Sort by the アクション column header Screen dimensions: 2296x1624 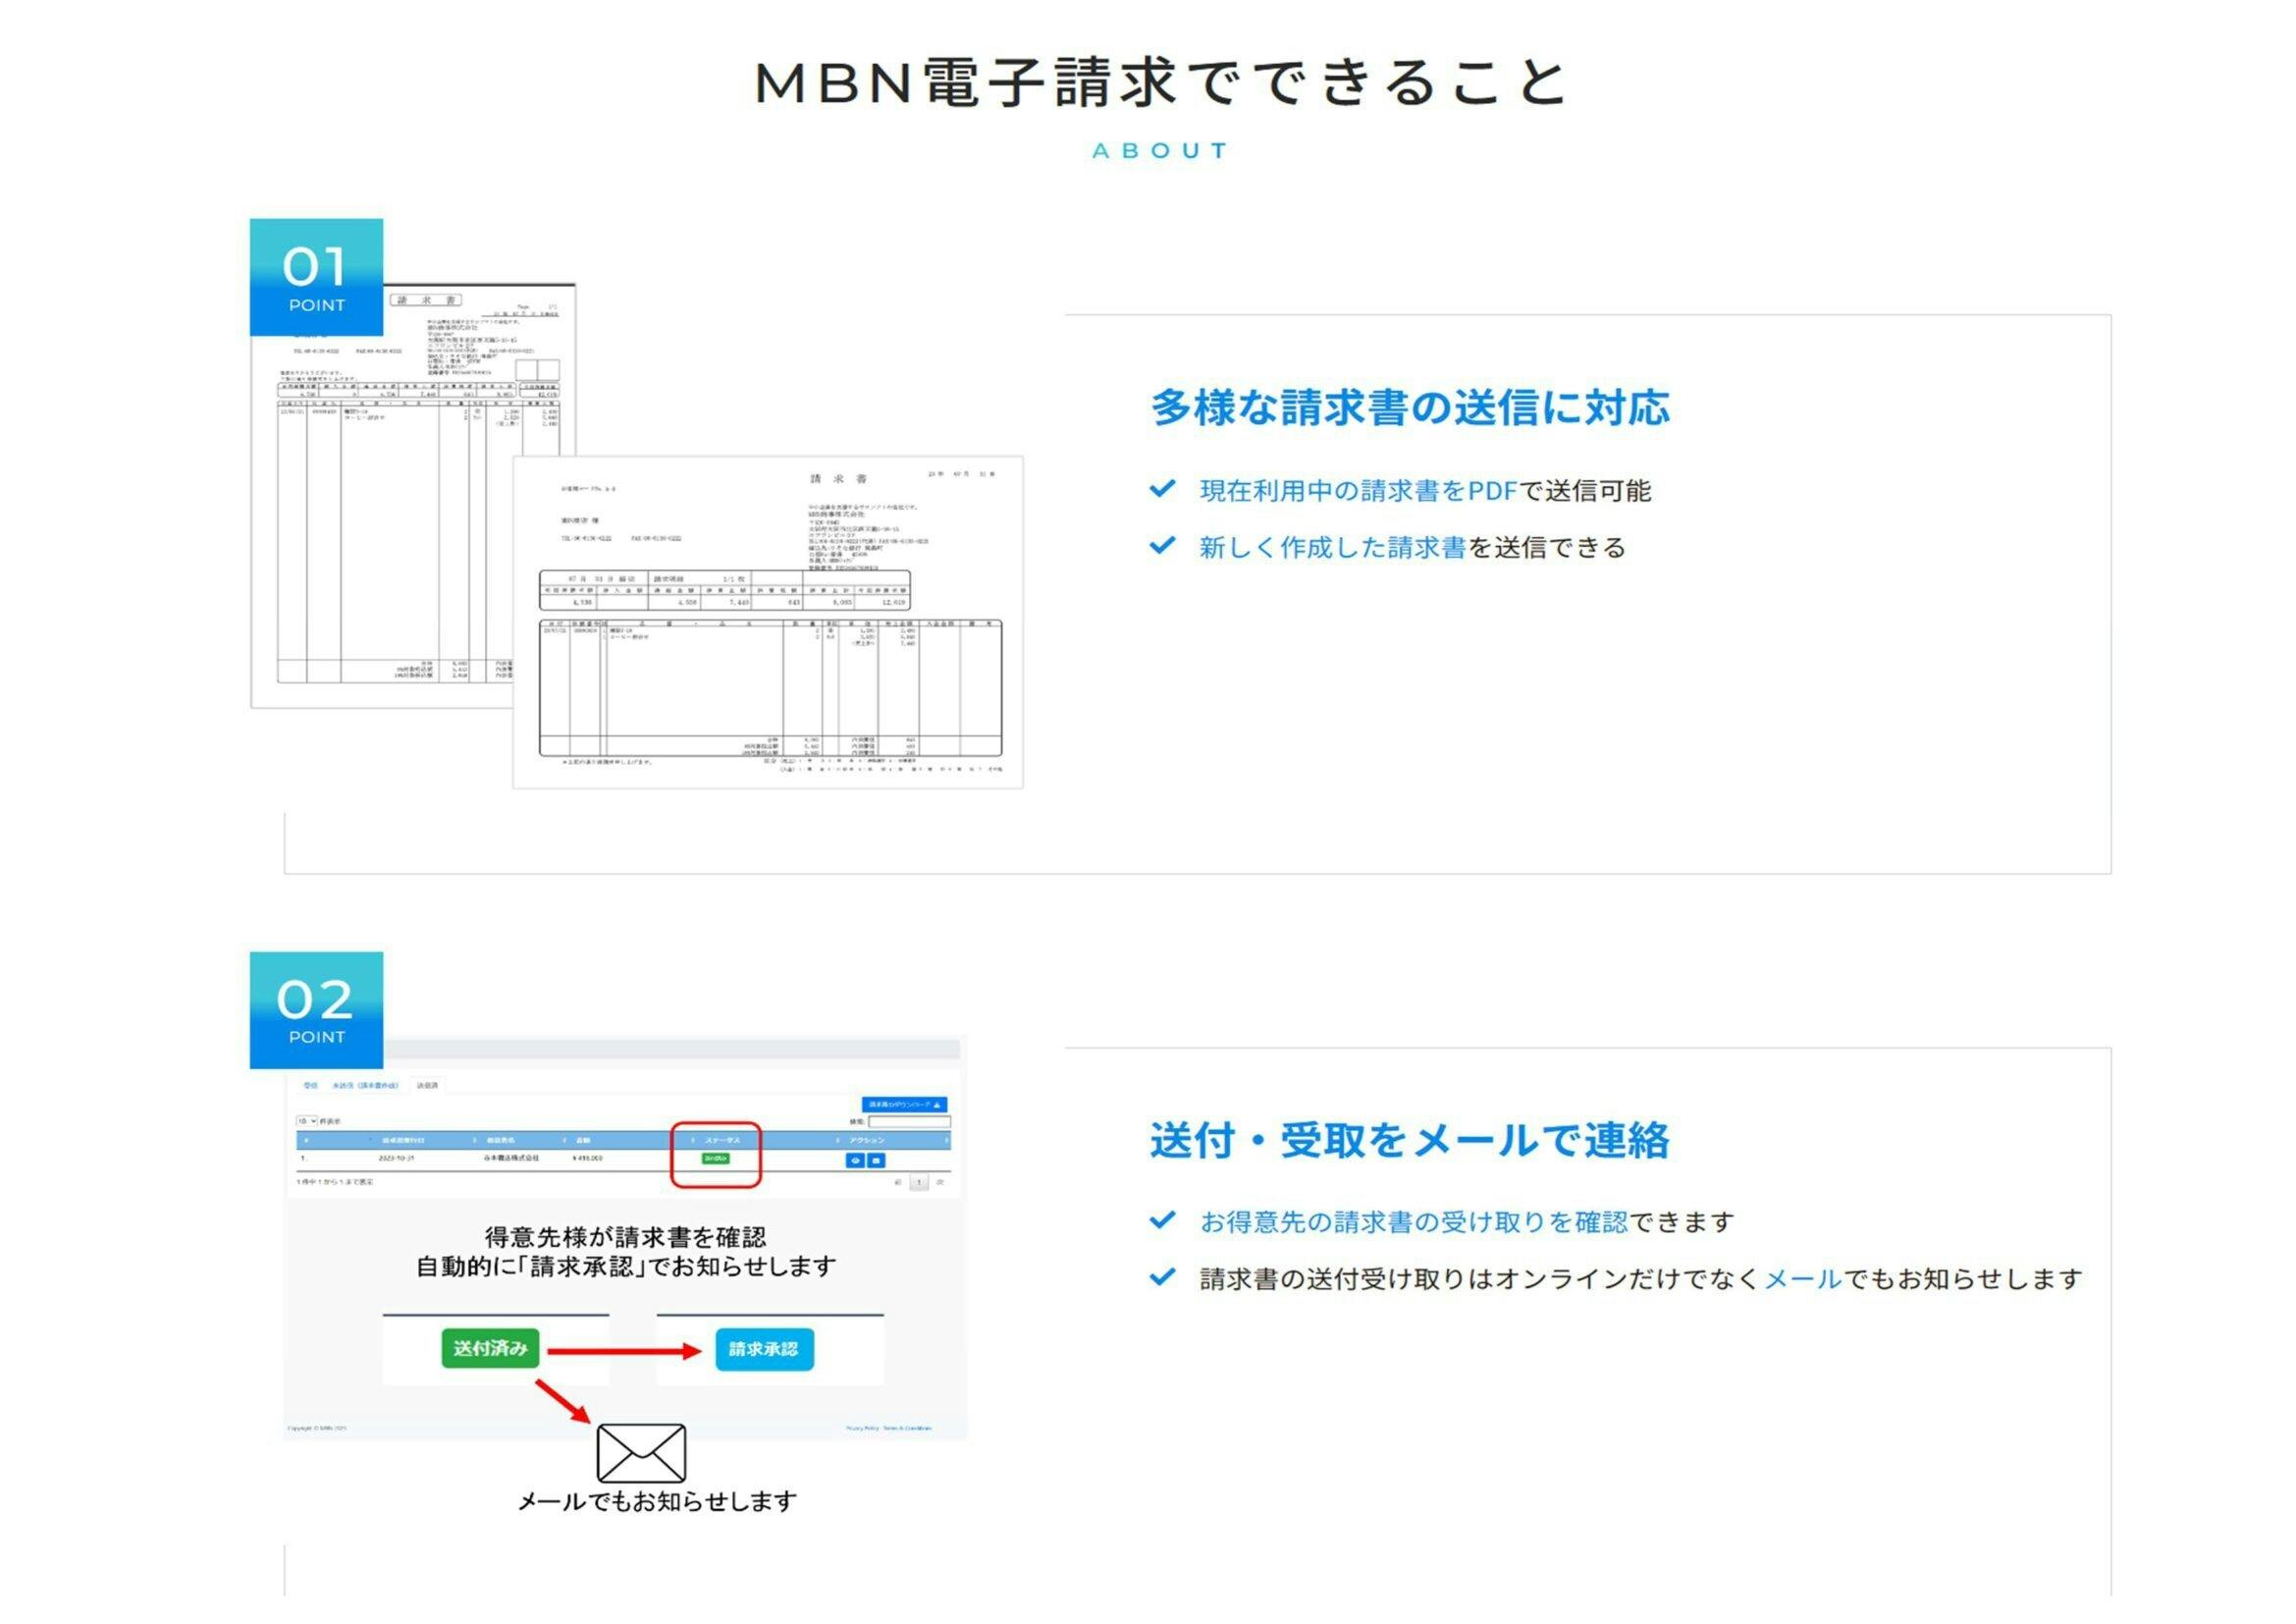click(x=867, y=1140)
